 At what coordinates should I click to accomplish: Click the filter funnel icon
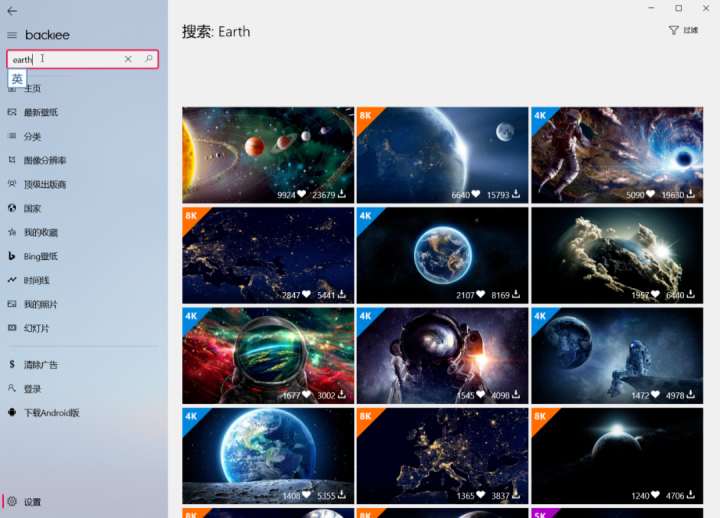pos(673,30)
